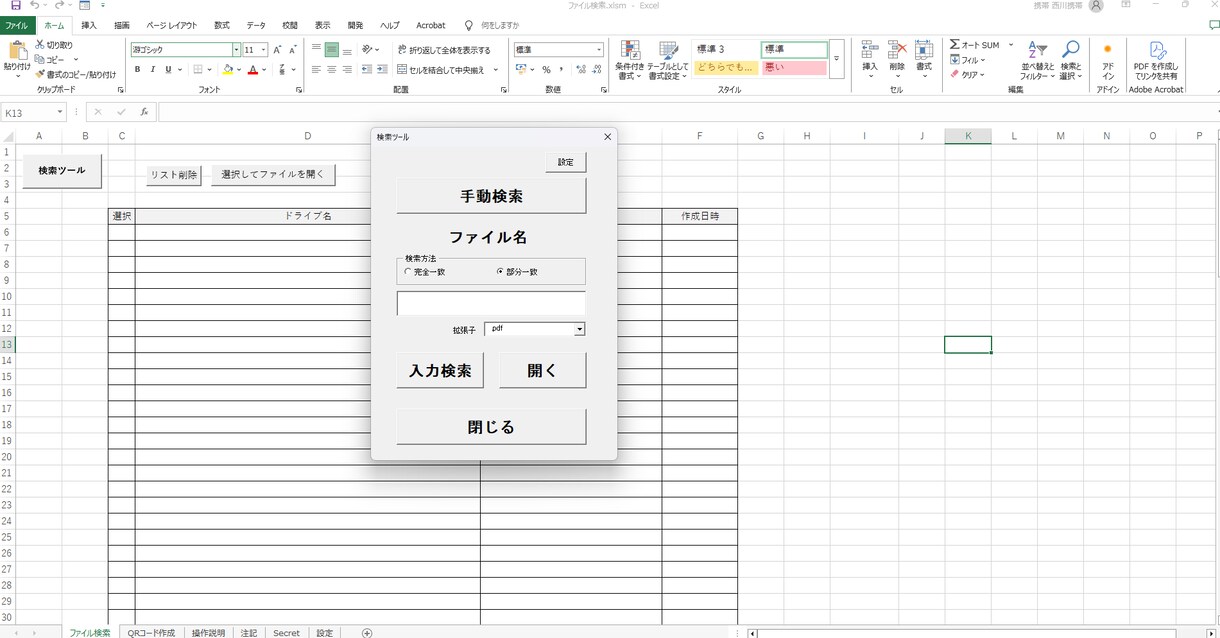
Task: Click the 設定 button in dialog
Action: pos(566,162)
